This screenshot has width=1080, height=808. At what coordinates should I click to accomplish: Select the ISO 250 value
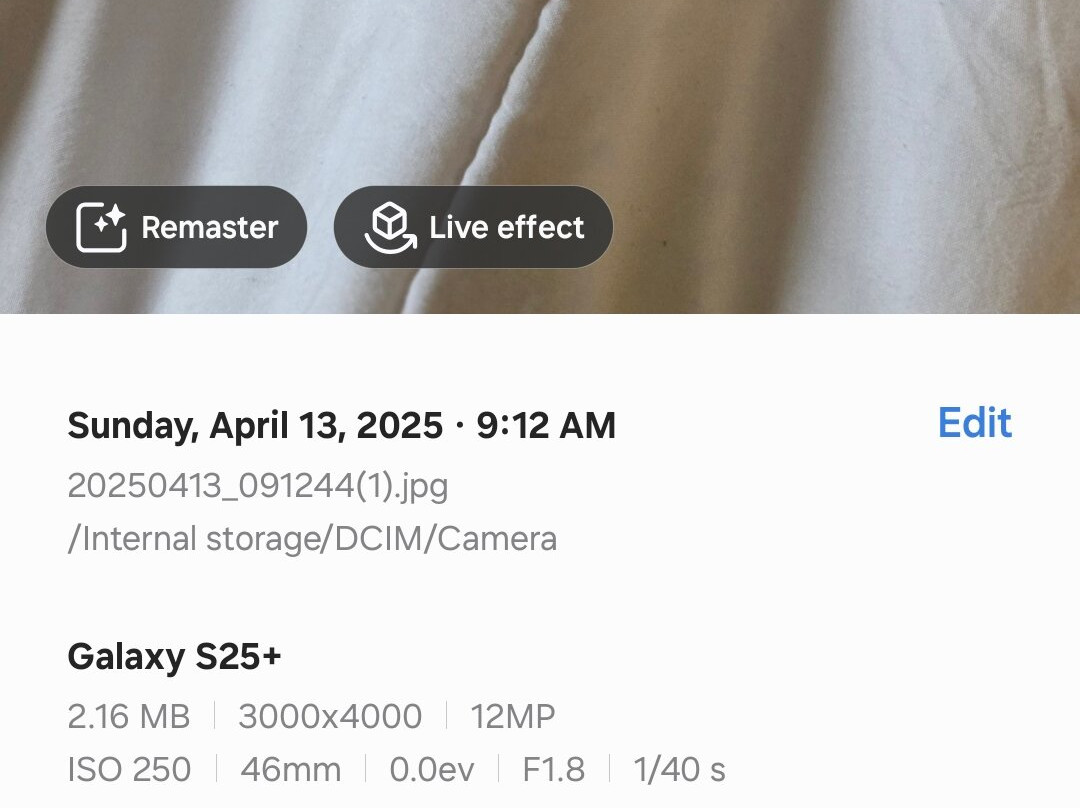point(128,769)
